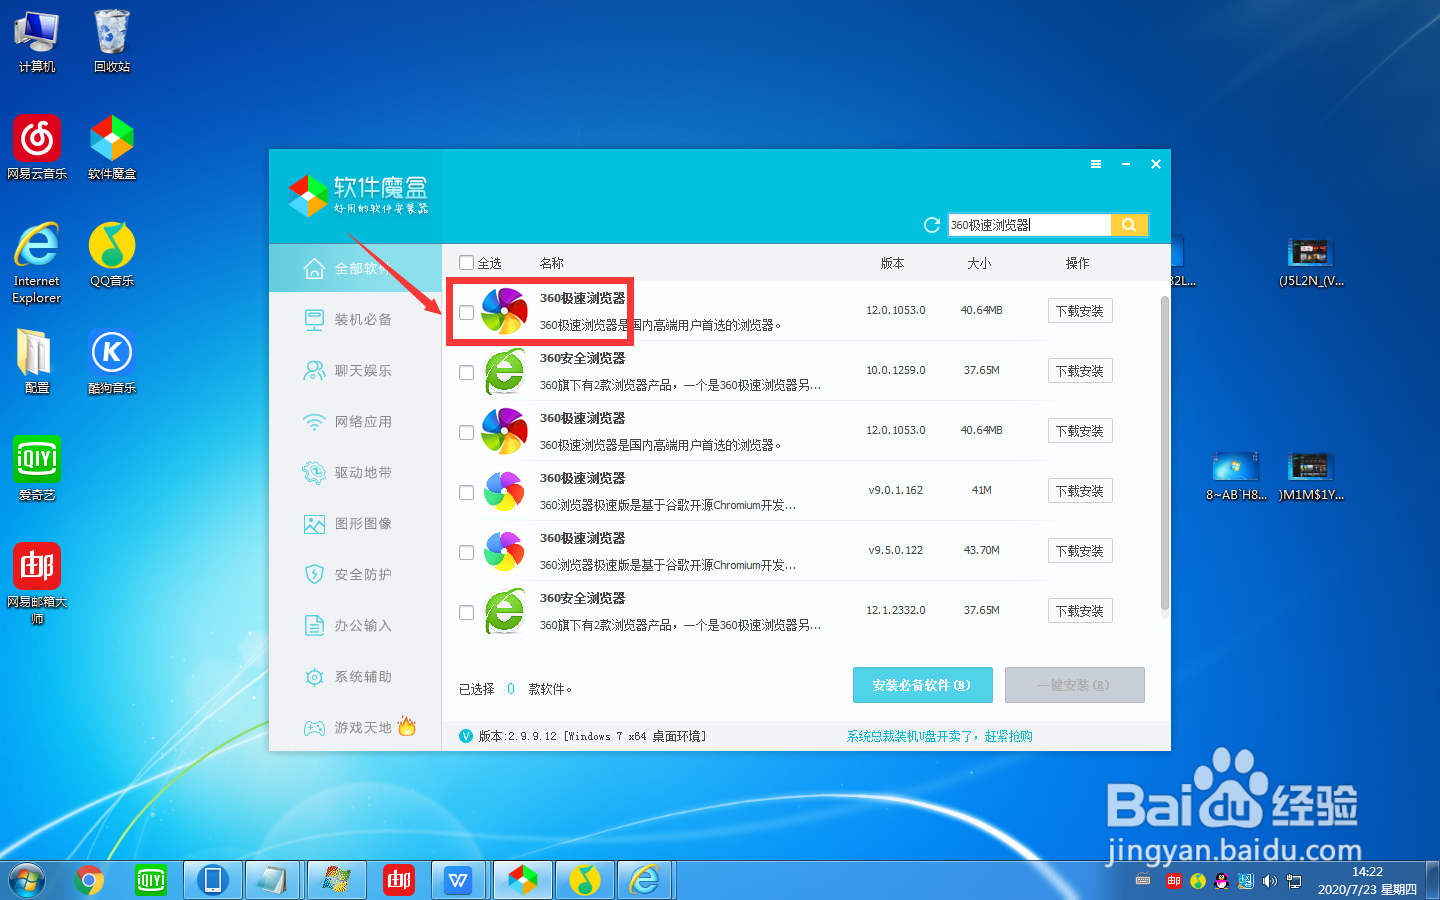Click the volume icon in system tray

pos(1270,881)
